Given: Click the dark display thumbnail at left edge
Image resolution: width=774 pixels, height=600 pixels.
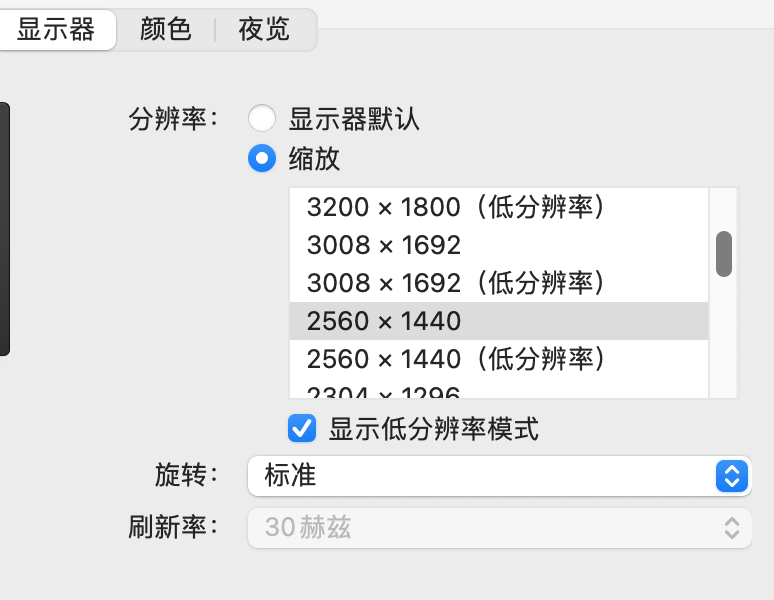Looking at the screenshot, I should (x=4, y=229).
